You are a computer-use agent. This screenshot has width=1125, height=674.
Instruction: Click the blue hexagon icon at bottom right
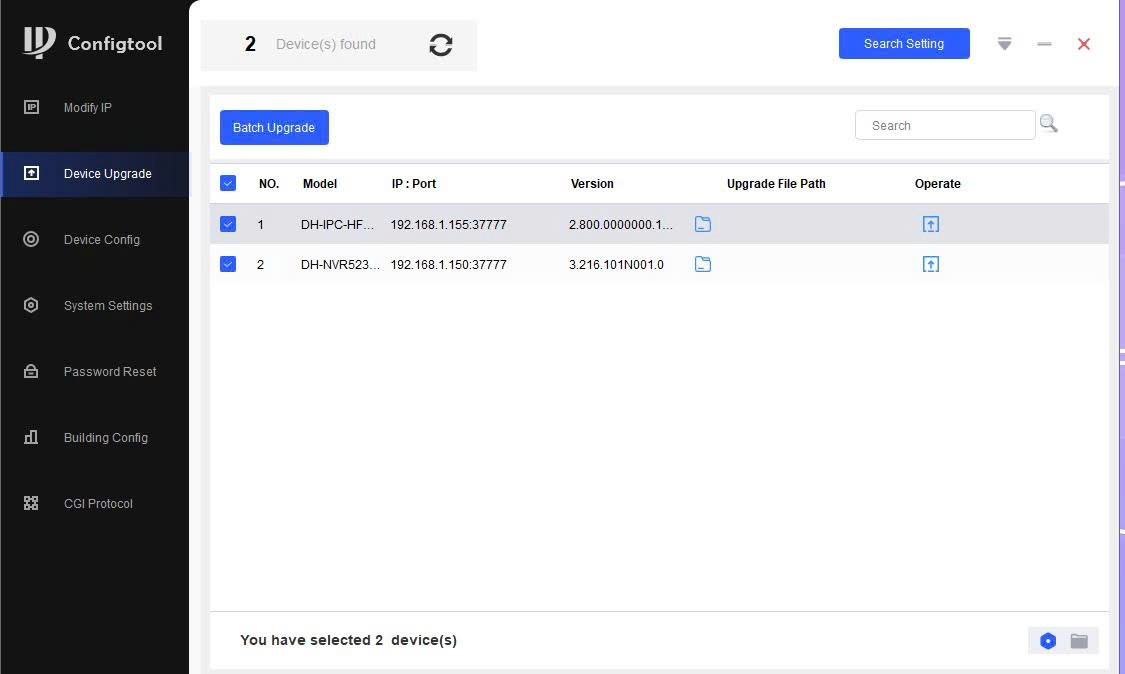[1048, 640]
